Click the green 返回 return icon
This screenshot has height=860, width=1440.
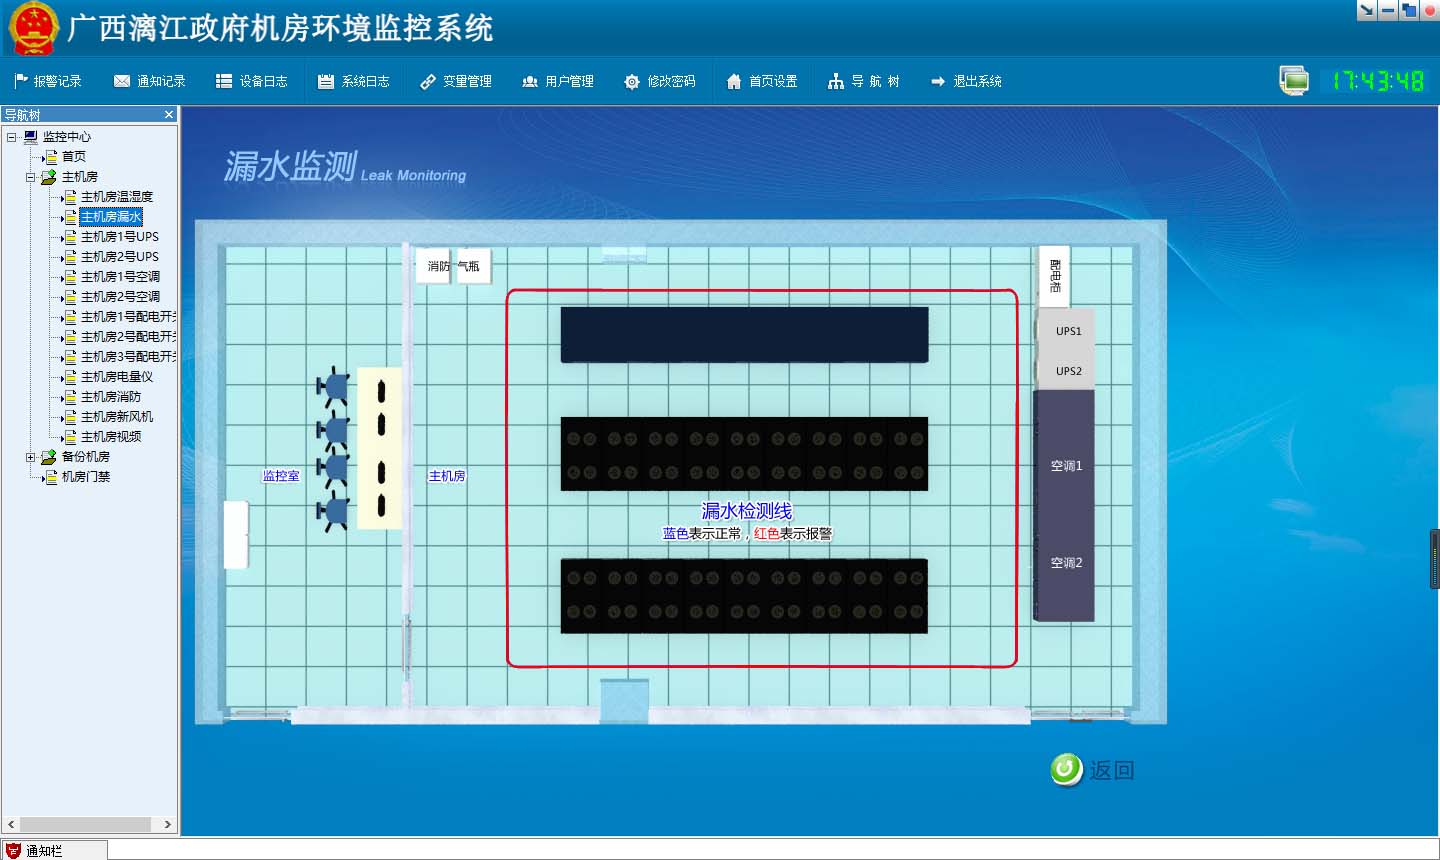pos(1066,769)
